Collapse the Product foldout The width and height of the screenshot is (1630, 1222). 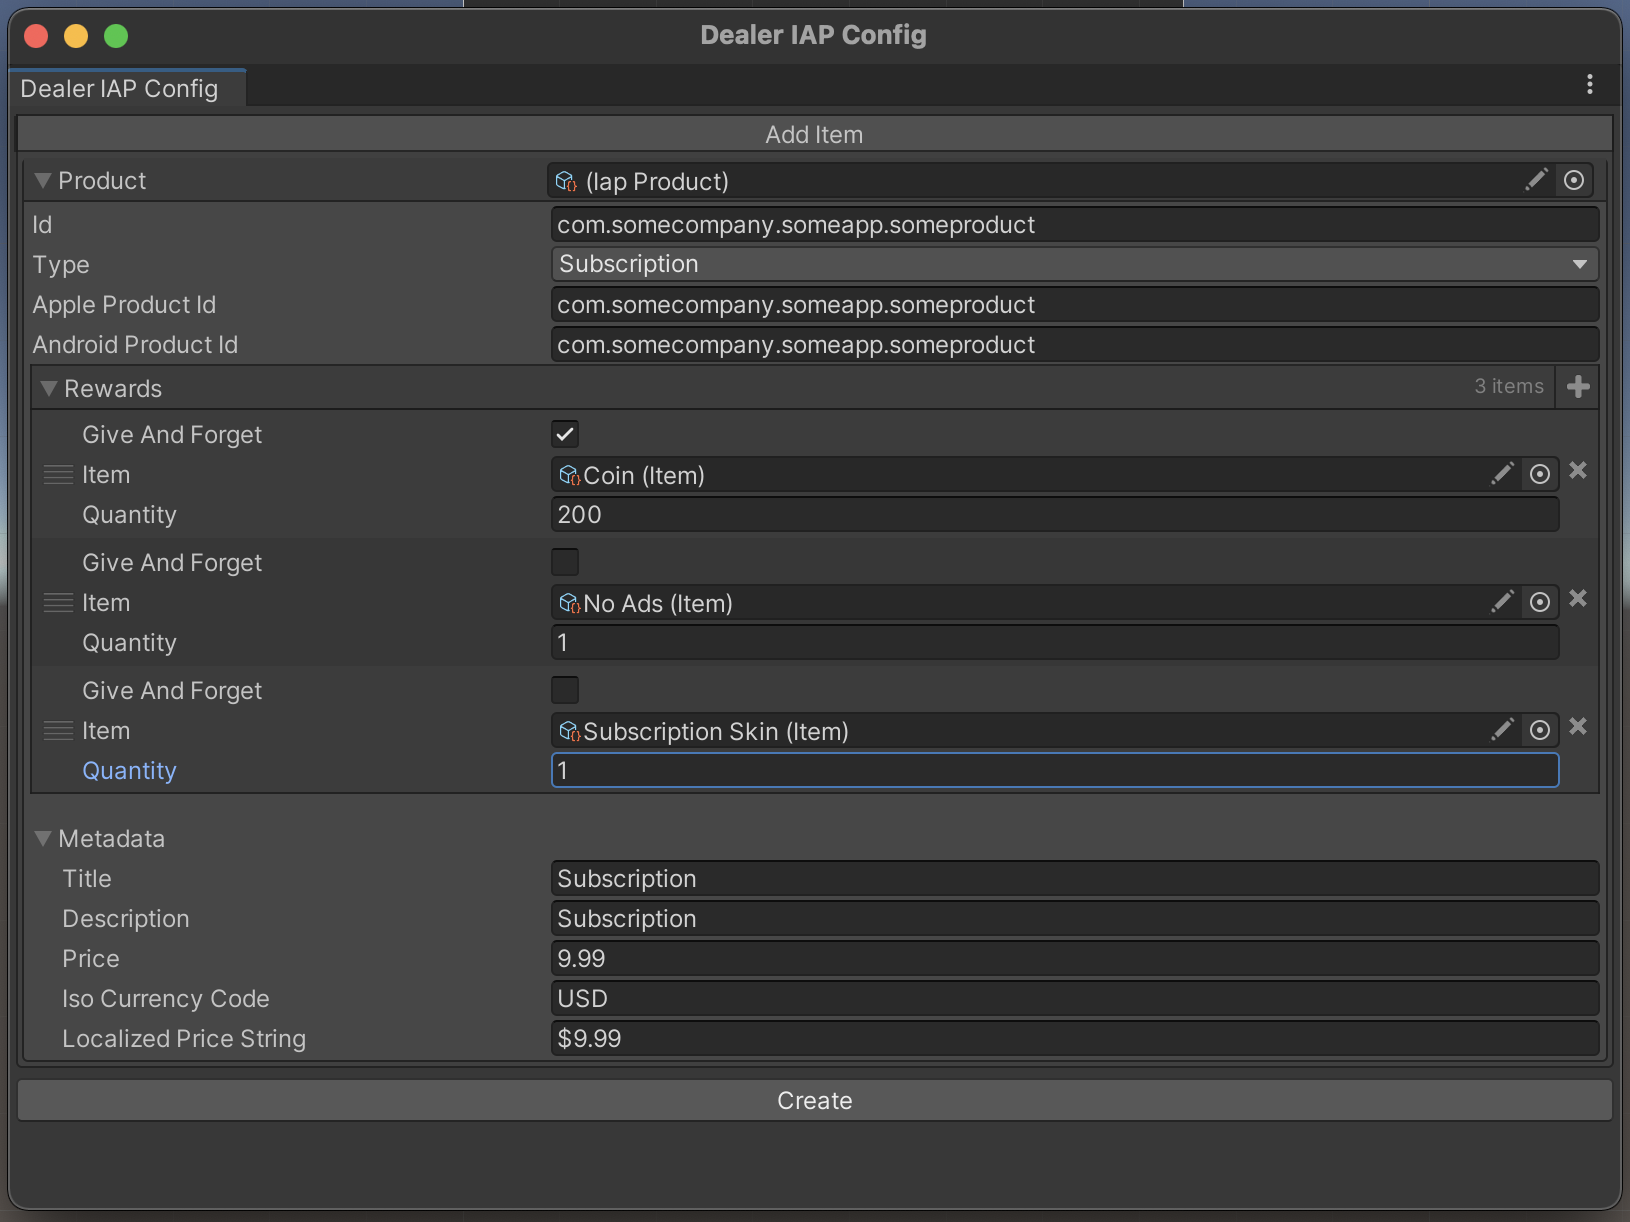click(x=42, y=181)
